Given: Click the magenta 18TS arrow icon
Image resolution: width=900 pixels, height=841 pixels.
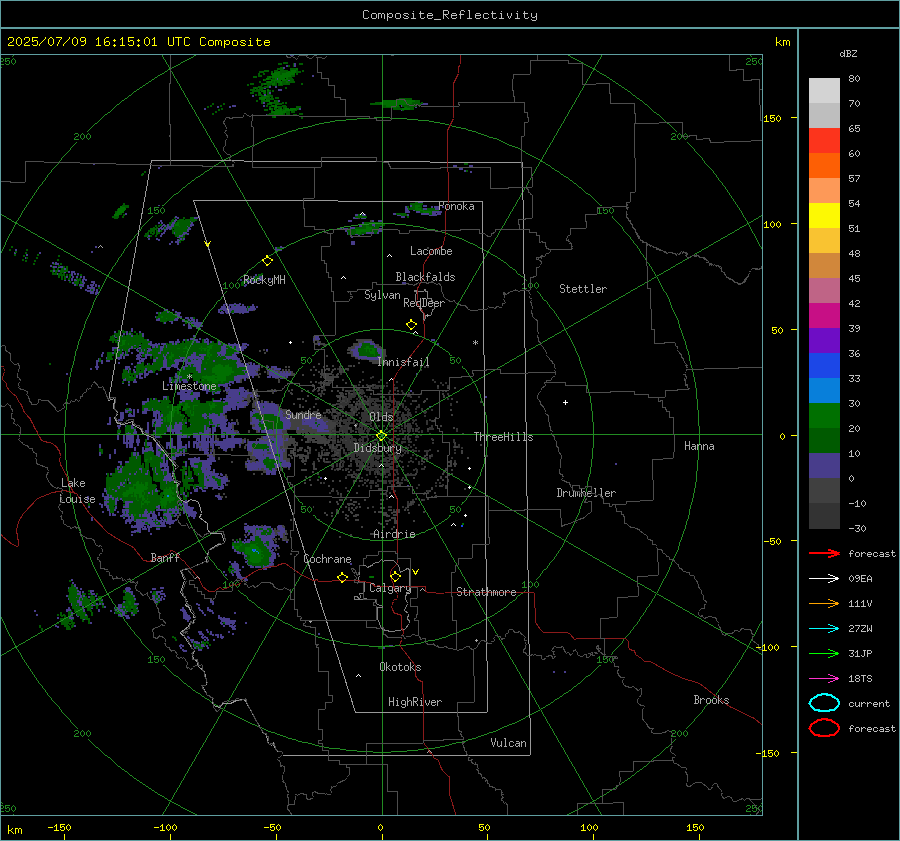Looking at the screenshot, I should tap(824, 679).
